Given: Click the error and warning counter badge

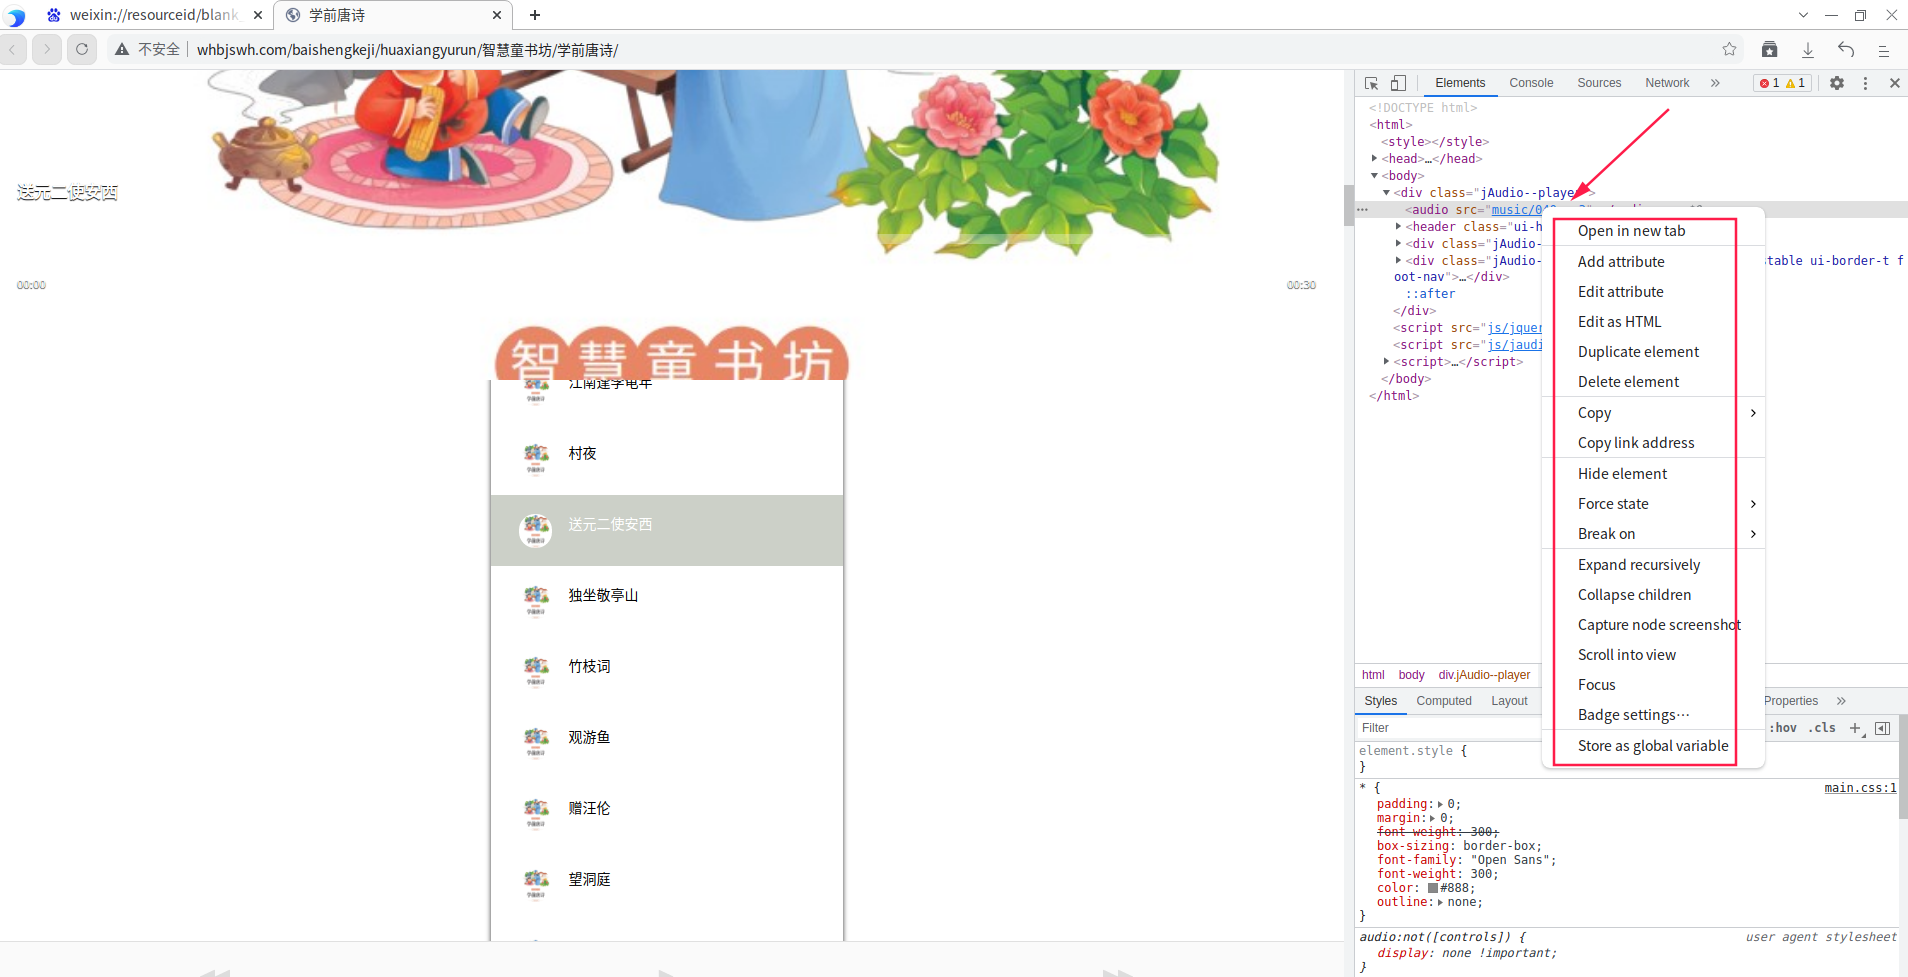Looking at the screenshot, I should [x=1782, y=83].
